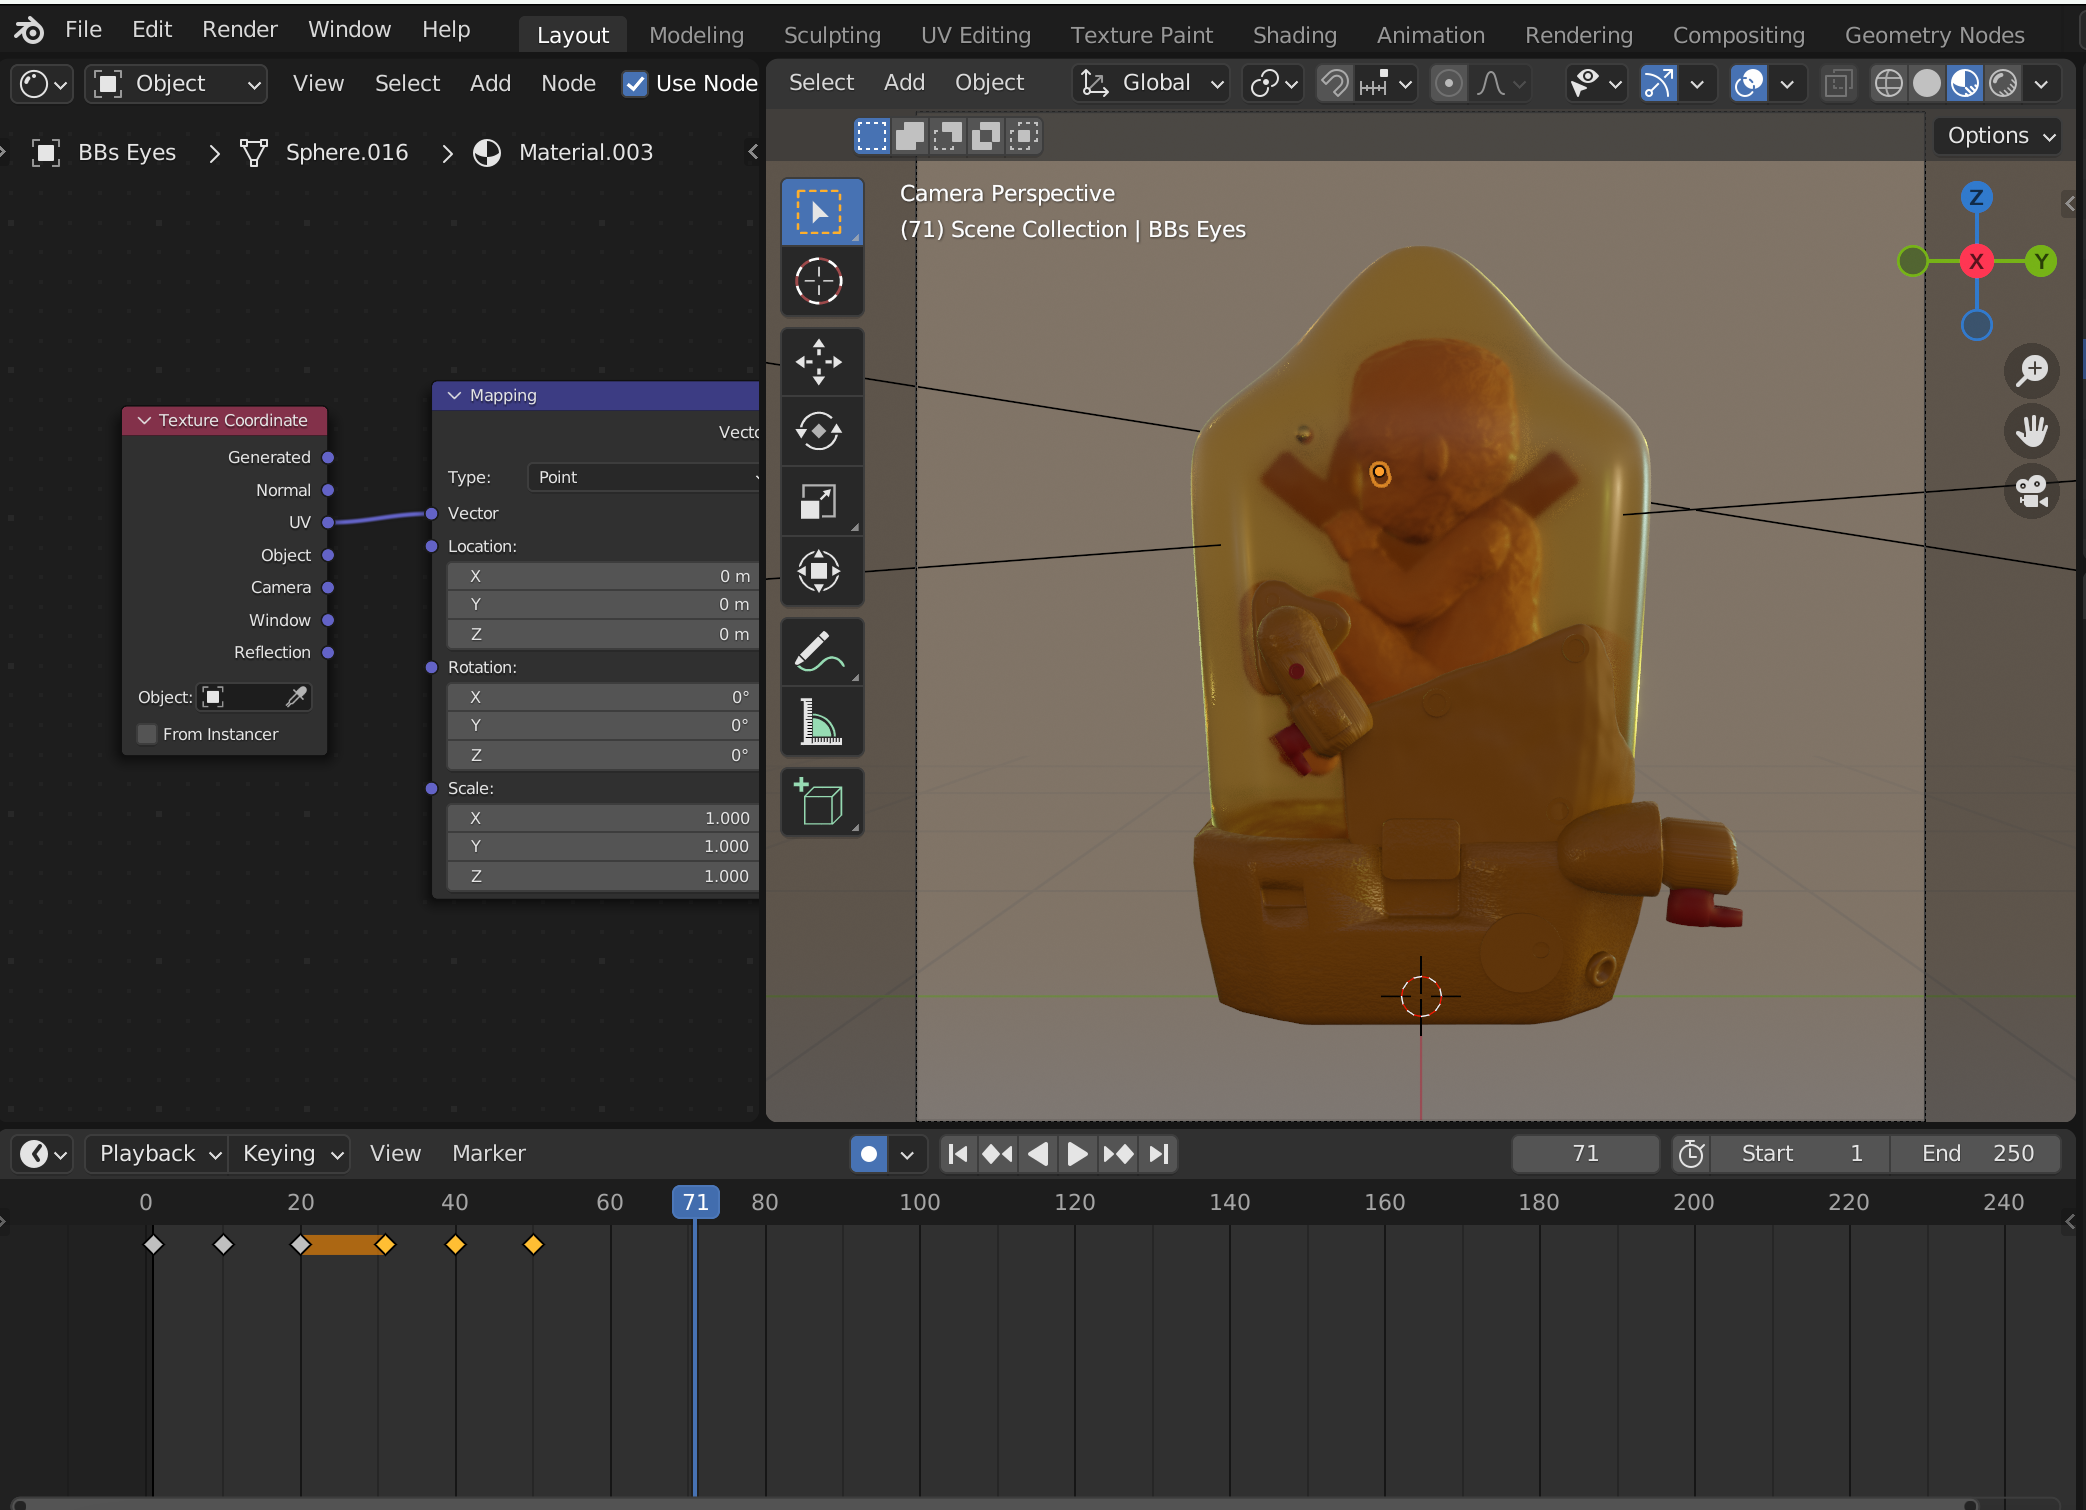Open the Mapping Type Point dropdown
Screen dimensions: 2086x1510
click(643, 477)
